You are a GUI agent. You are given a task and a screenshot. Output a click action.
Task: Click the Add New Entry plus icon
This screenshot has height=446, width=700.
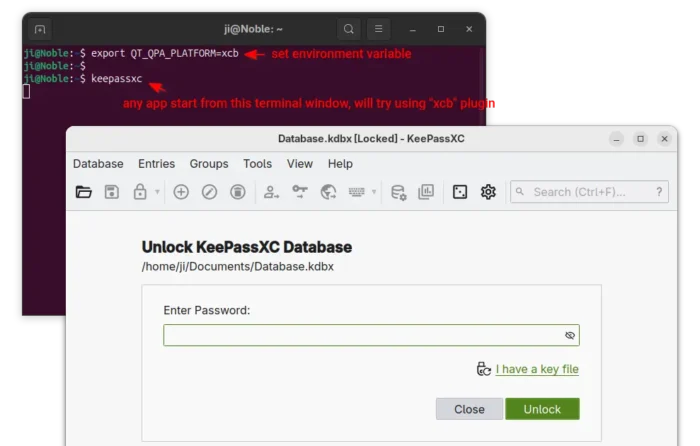[181, 192]
